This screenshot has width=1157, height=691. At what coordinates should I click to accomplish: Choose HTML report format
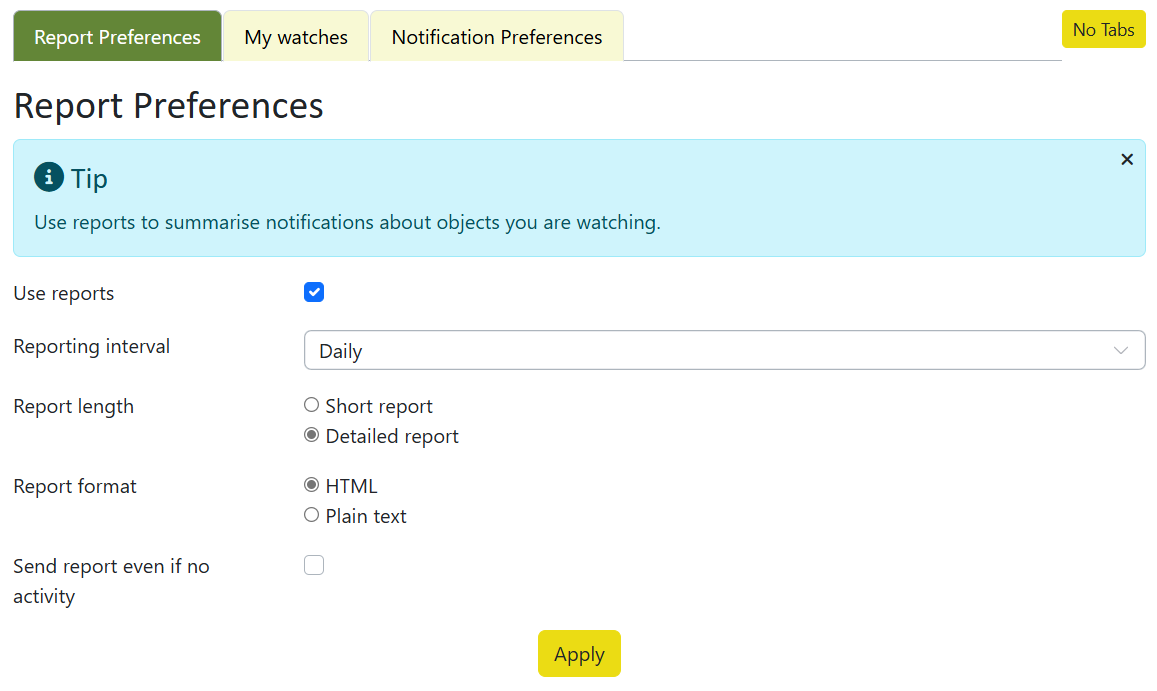click(x=311, y=485)
